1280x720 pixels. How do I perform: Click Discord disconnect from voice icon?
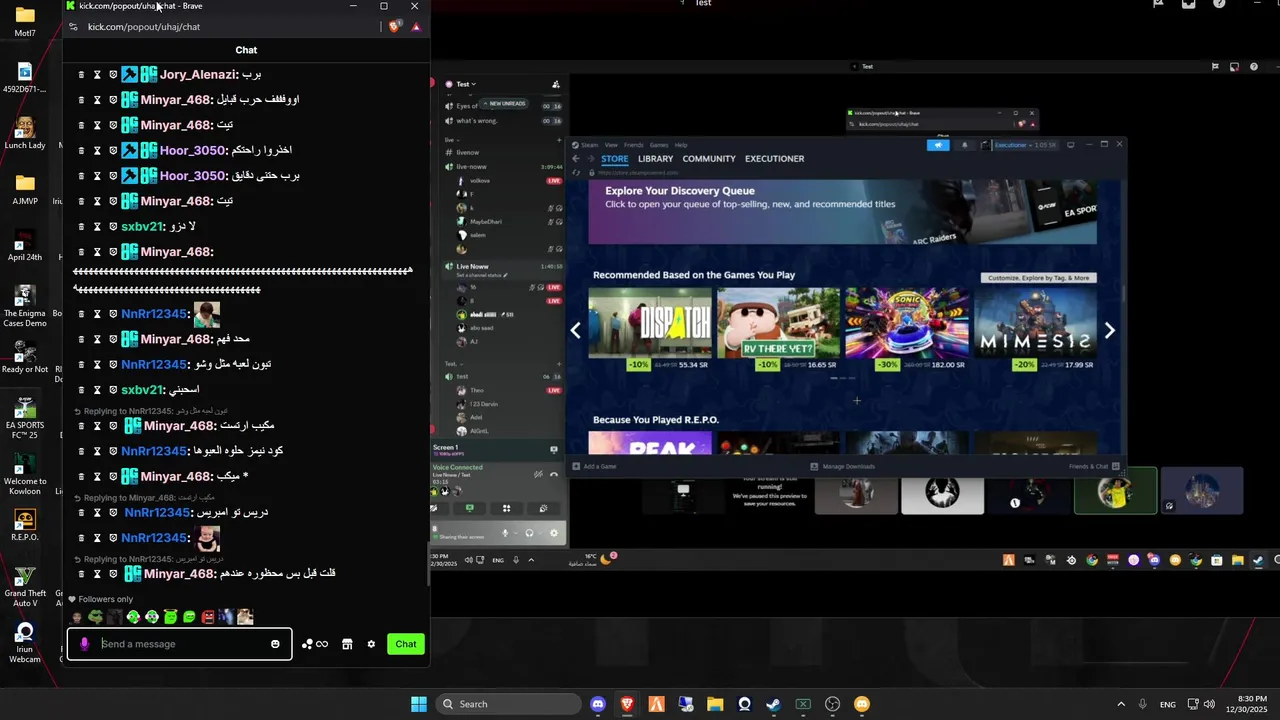point(553,473)
